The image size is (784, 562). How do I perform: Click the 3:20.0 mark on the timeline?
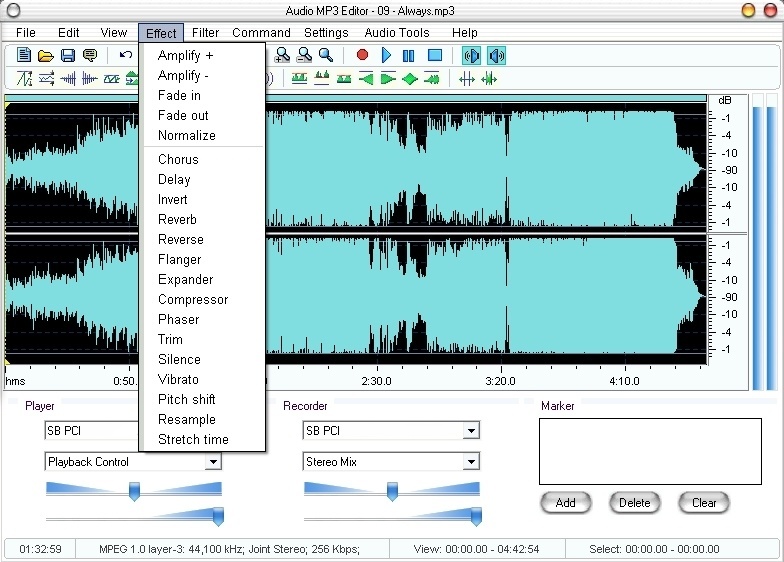(500, 381)
